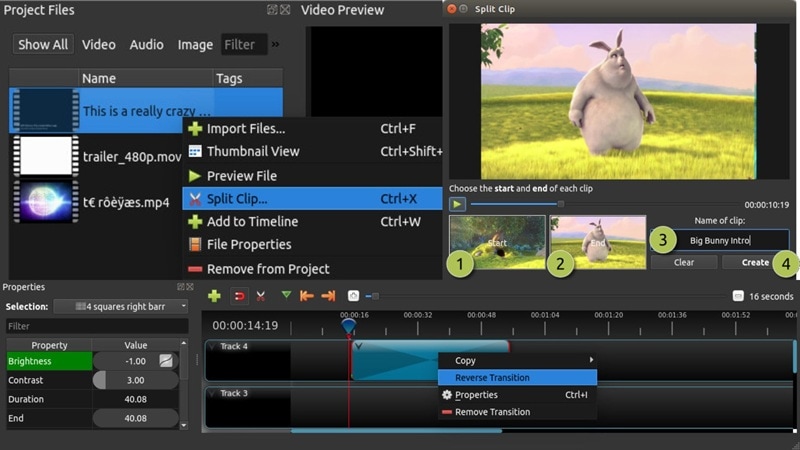Image resolution: width=800 pixels, height=450 pixels.
Task: Select Split Clip... in context menu
Action: (312, 198)
